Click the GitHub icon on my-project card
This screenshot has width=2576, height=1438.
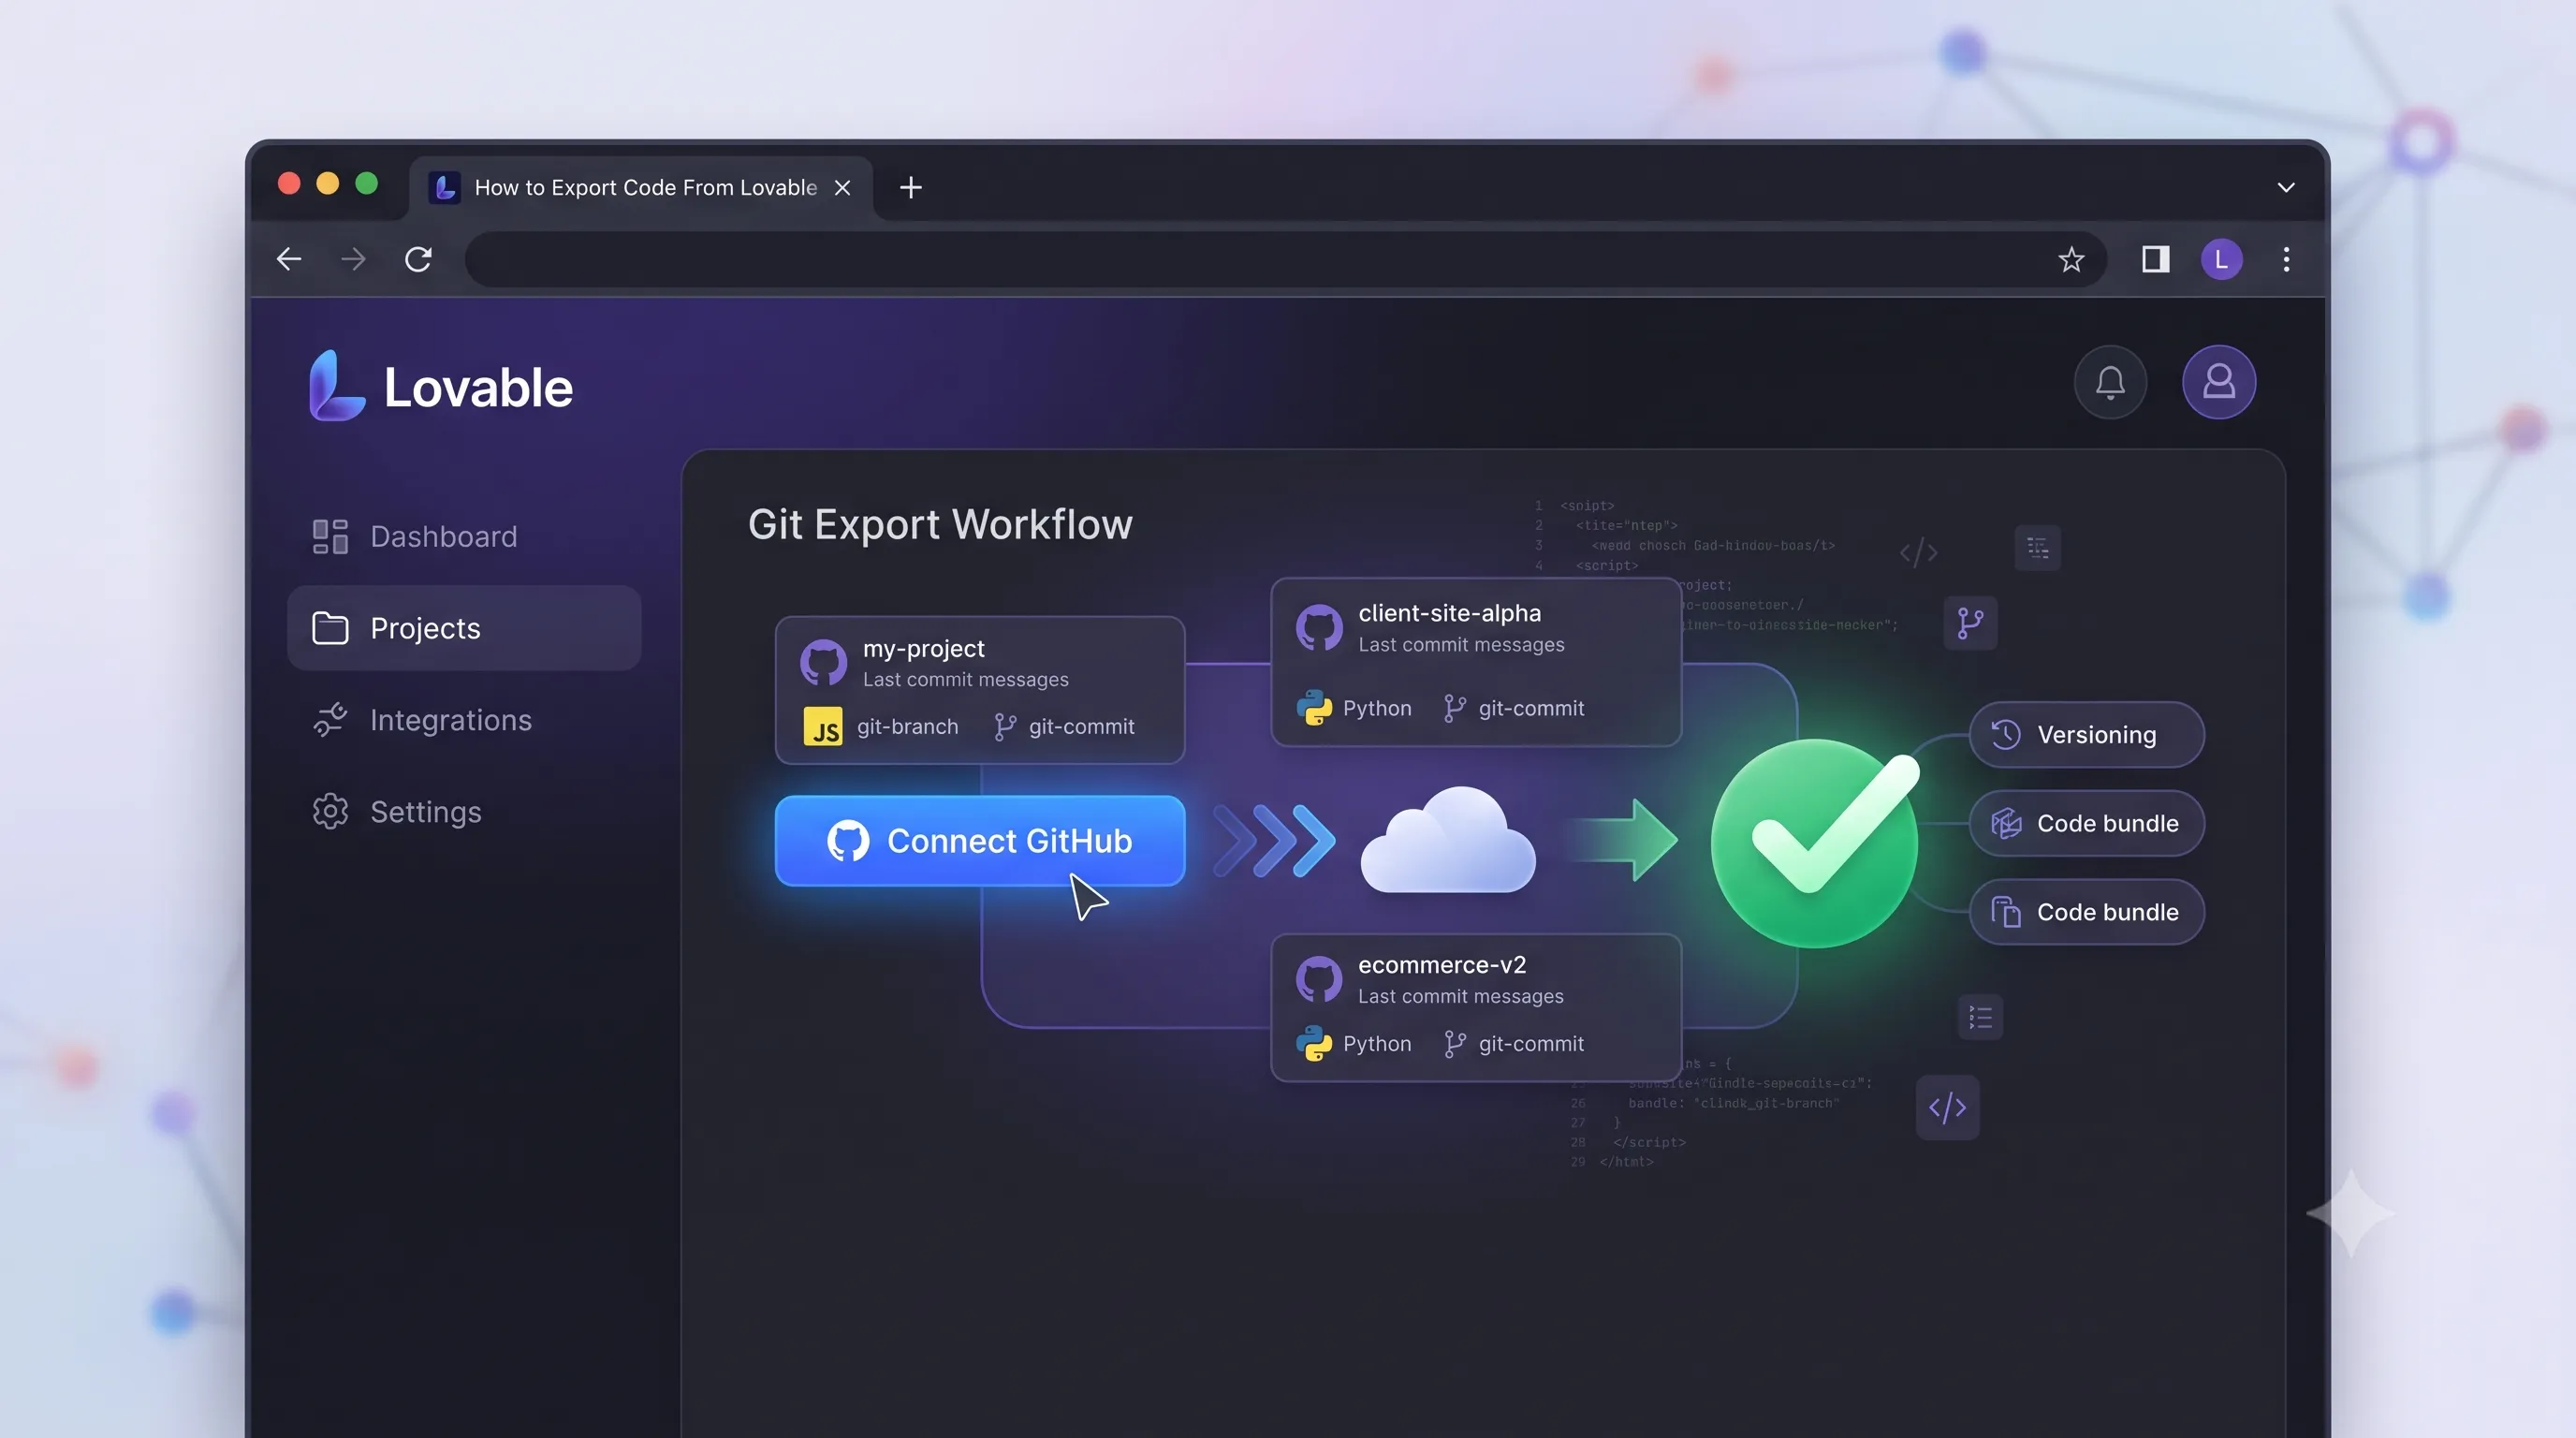point(823,662)
